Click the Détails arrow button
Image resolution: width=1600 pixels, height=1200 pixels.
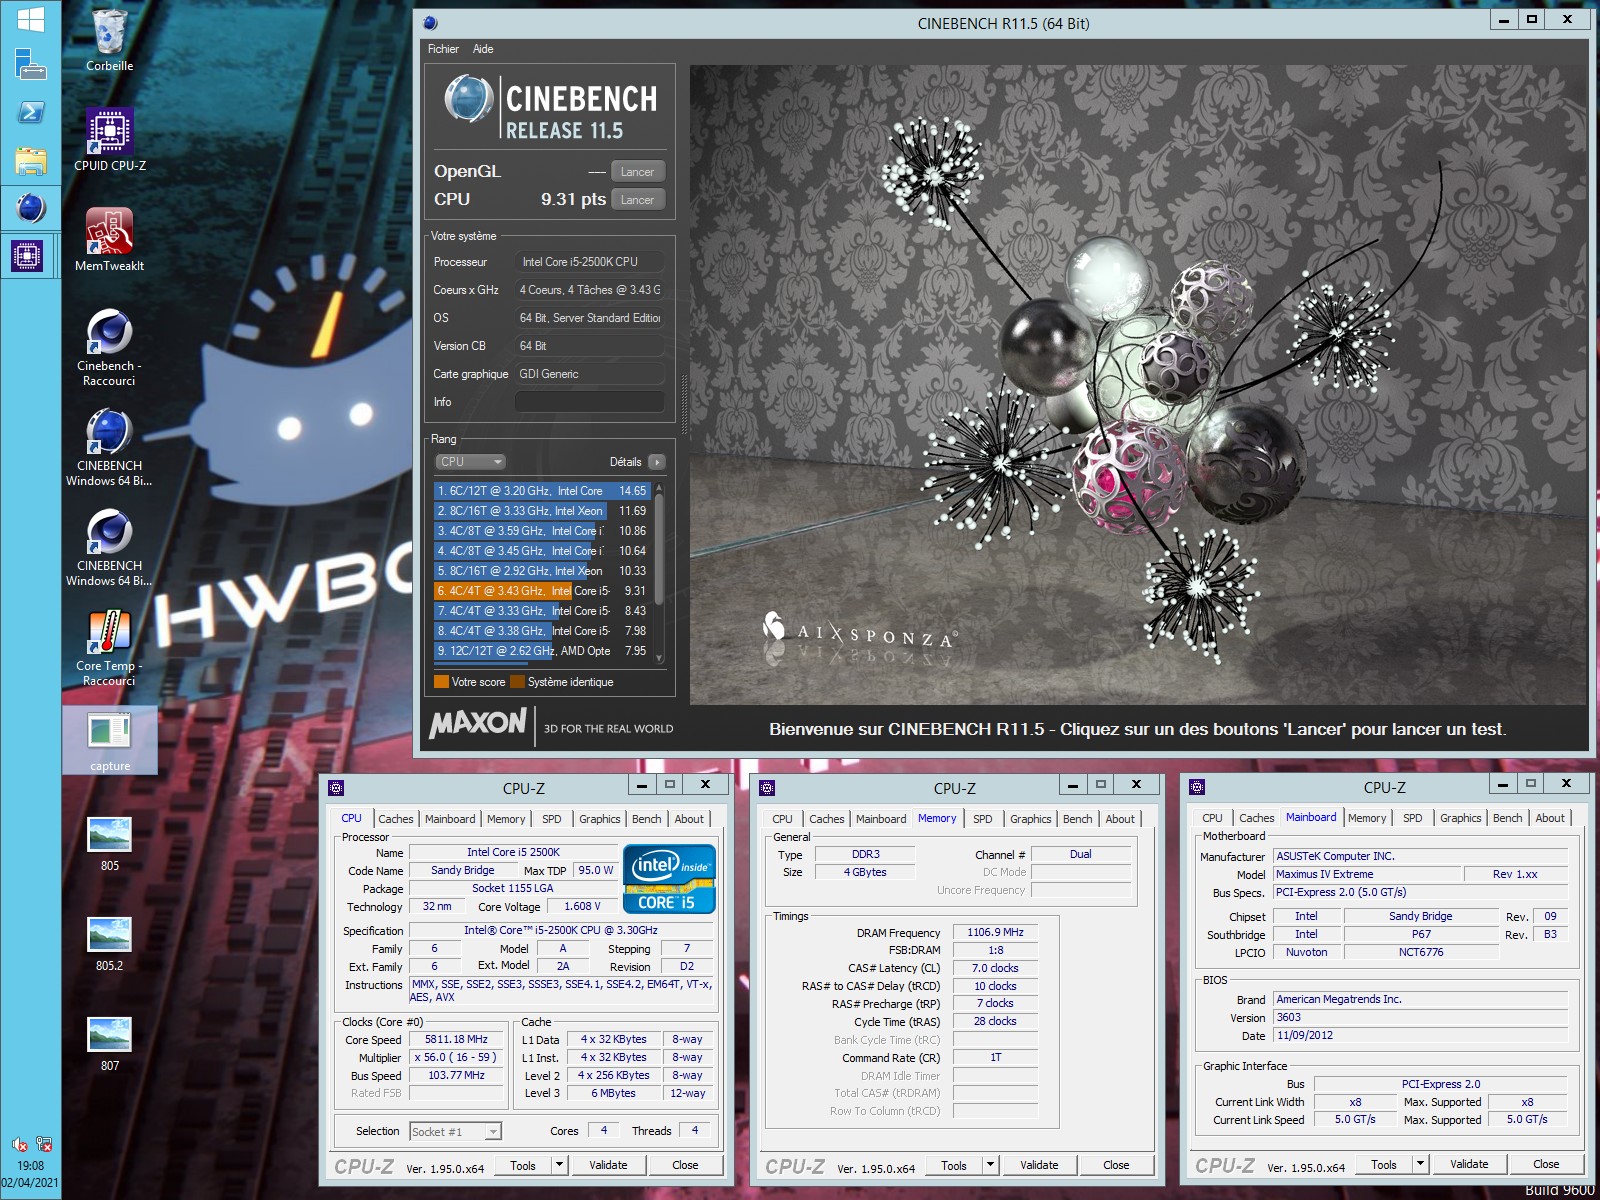(x=657, y=462)
